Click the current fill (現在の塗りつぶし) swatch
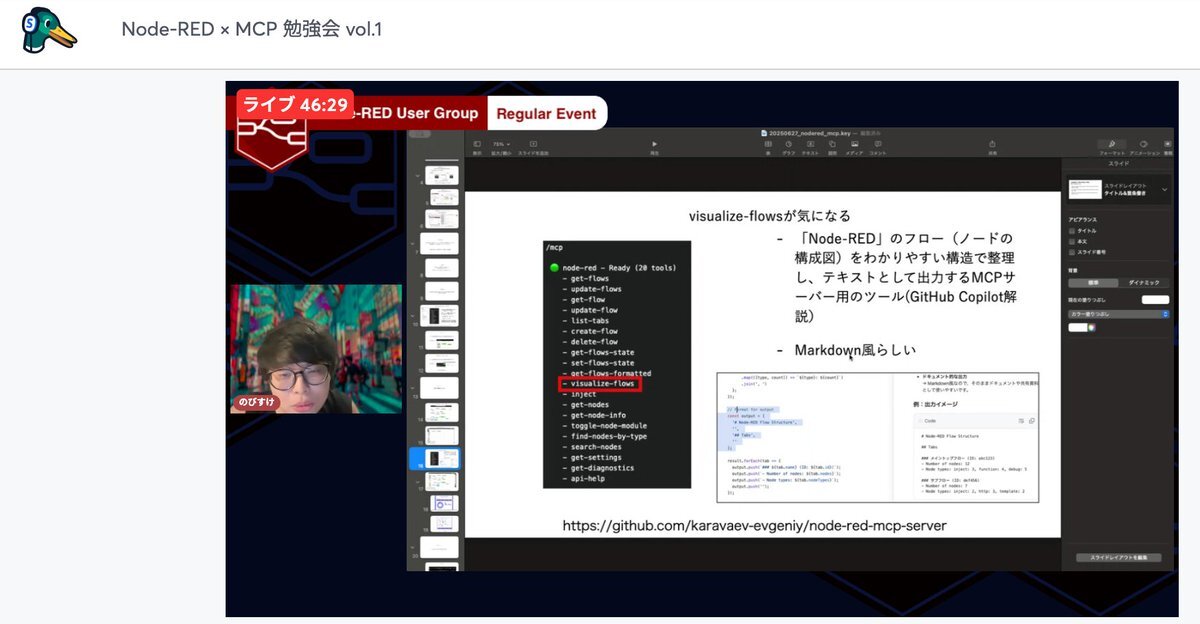Screen dimensions: 1200x624 pyautogui.click(x=1156, y=299)
